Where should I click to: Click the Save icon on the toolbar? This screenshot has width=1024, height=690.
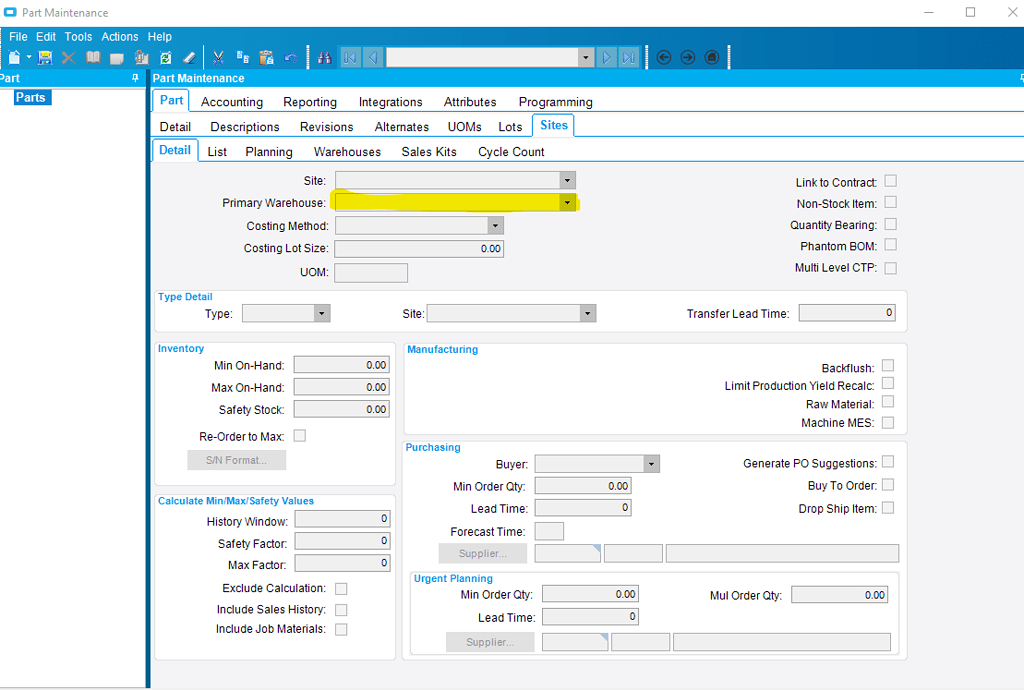pyautogui.click(x=44, y=57)
